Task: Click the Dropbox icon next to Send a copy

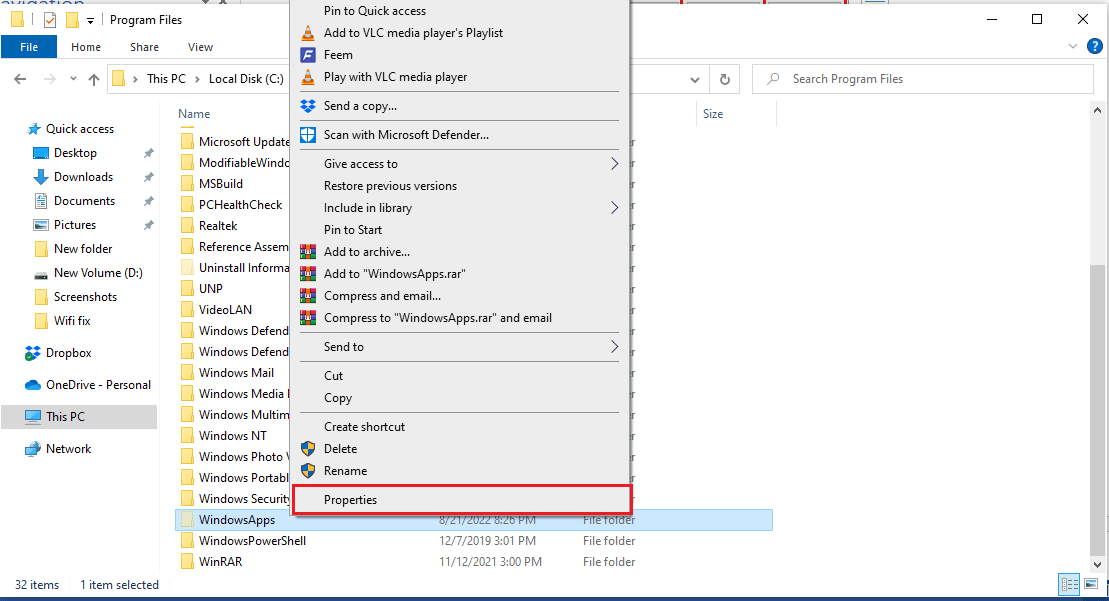Action: [308, 106]
